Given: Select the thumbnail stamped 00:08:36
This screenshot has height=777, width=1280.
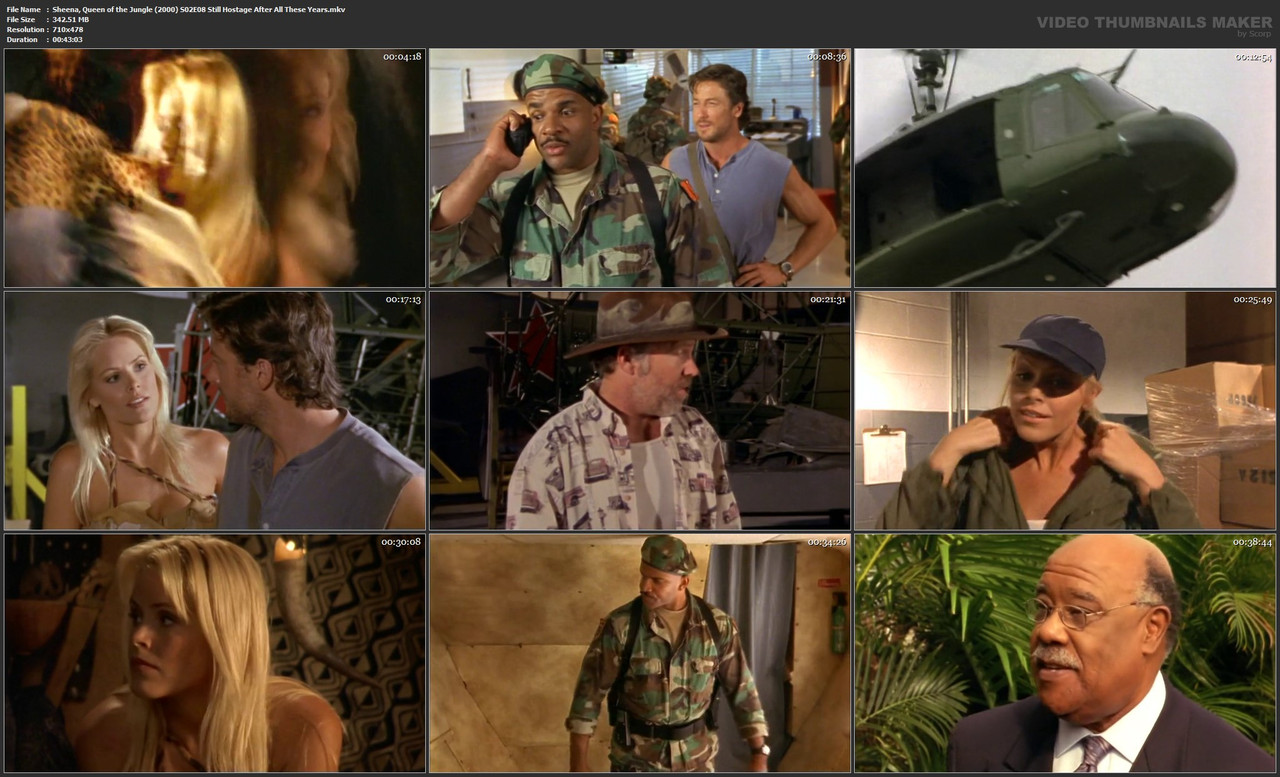Looking at the screenshot, I should coord(640,168).
